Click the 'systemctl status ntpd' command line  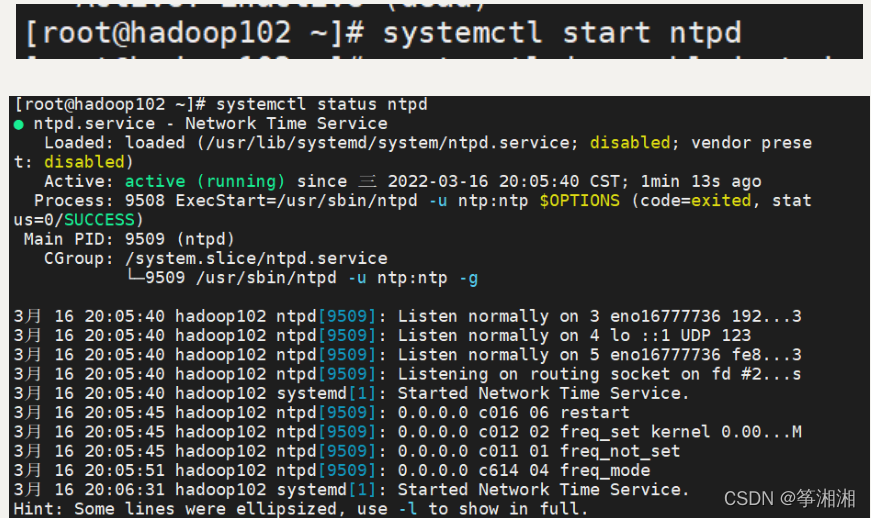pyautogui.click(x=221, y=104)
